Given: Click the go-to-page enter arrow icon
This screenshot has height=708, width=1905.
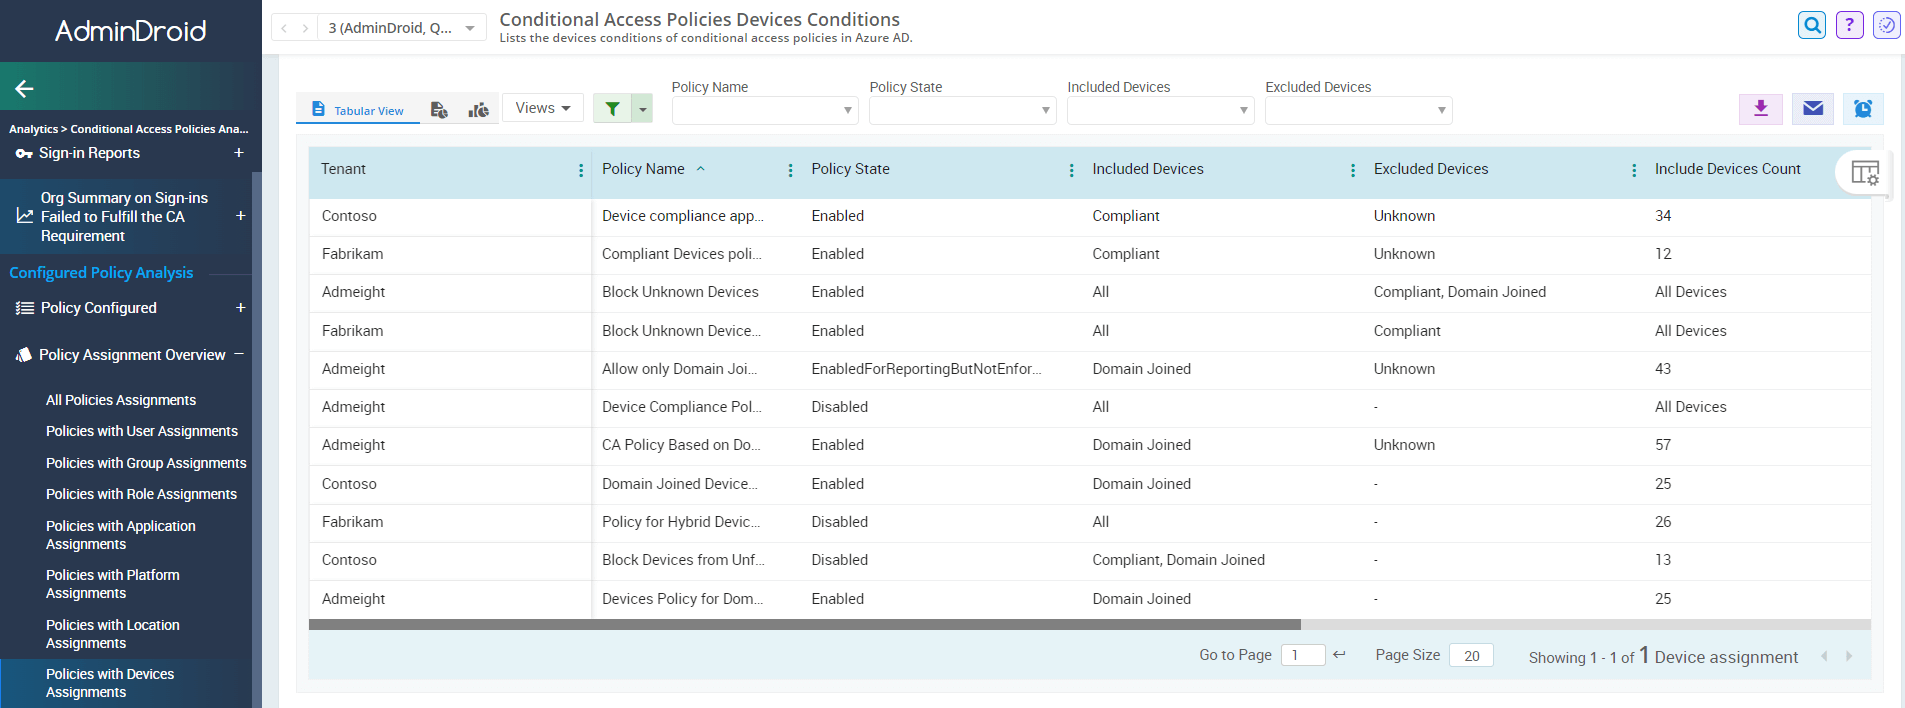Looking at the screenshot, I should 1339,654.
